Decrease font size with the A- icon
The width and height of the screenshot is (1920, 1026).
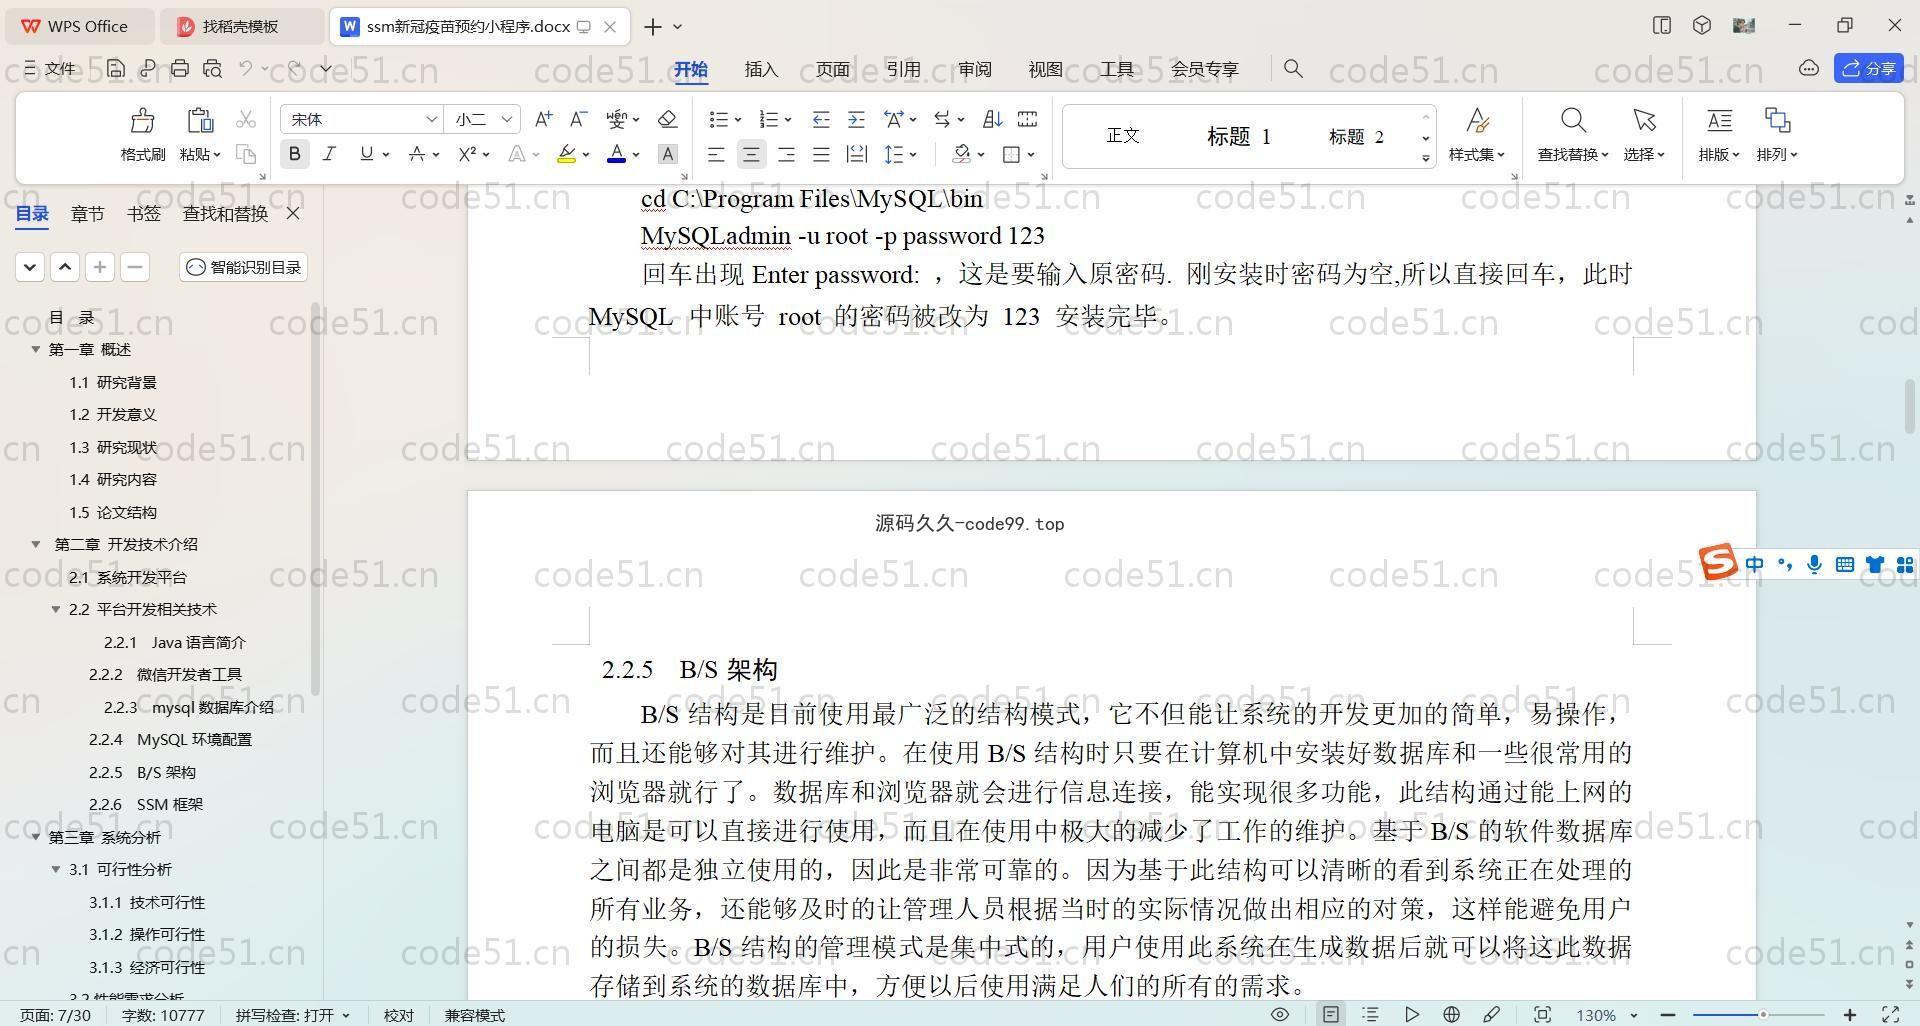pos(578,119)
